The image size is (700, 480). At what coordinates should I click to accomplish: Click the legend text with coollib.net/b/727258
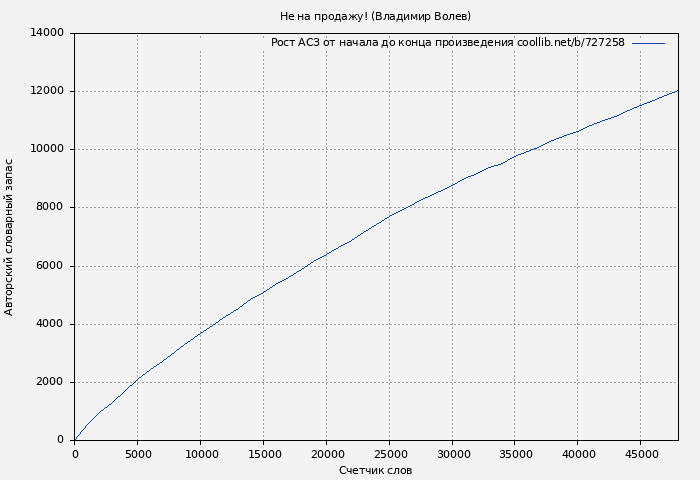447,43
